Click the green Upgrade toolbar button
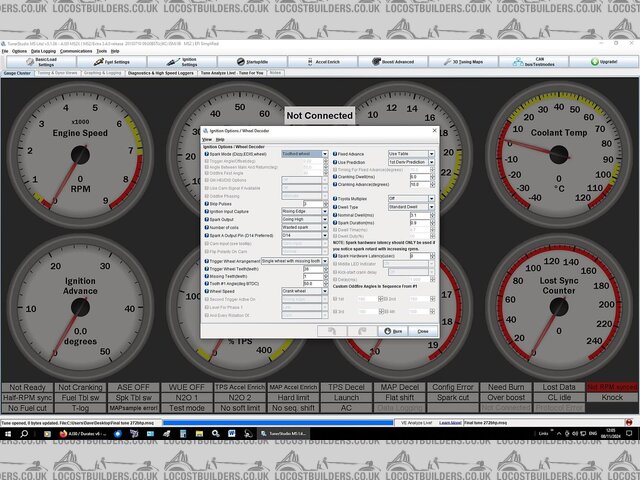Image resolution: width=640 pixels, height=480 pixels. click(x=605, y=61)
